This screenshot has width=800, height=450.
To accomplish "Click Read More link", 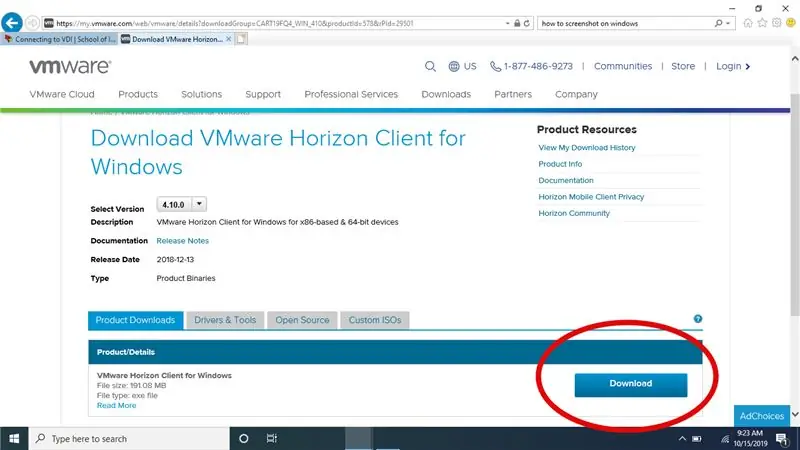I will pos(116,405).
